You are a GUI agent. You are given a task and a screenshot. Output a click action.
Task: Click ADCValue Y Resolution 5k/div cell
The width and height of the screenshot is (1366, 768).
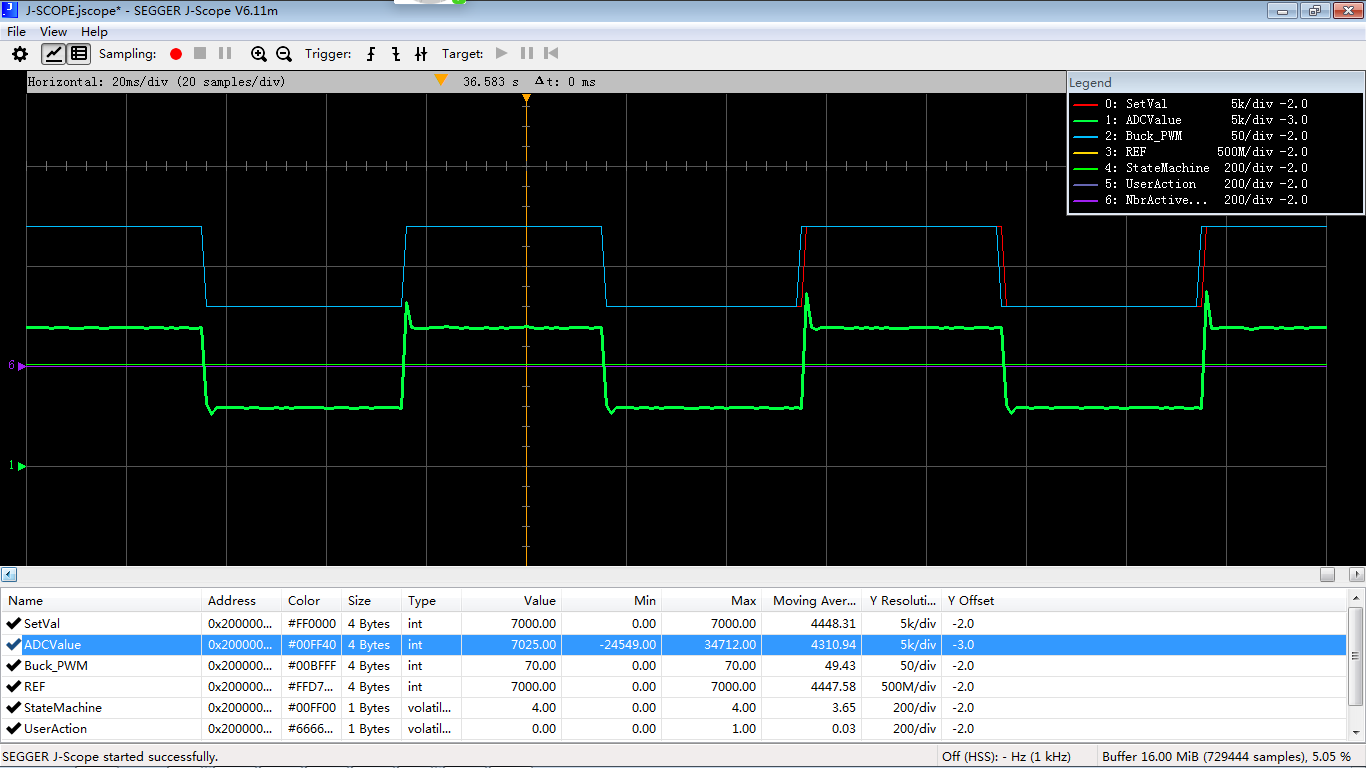901,644
